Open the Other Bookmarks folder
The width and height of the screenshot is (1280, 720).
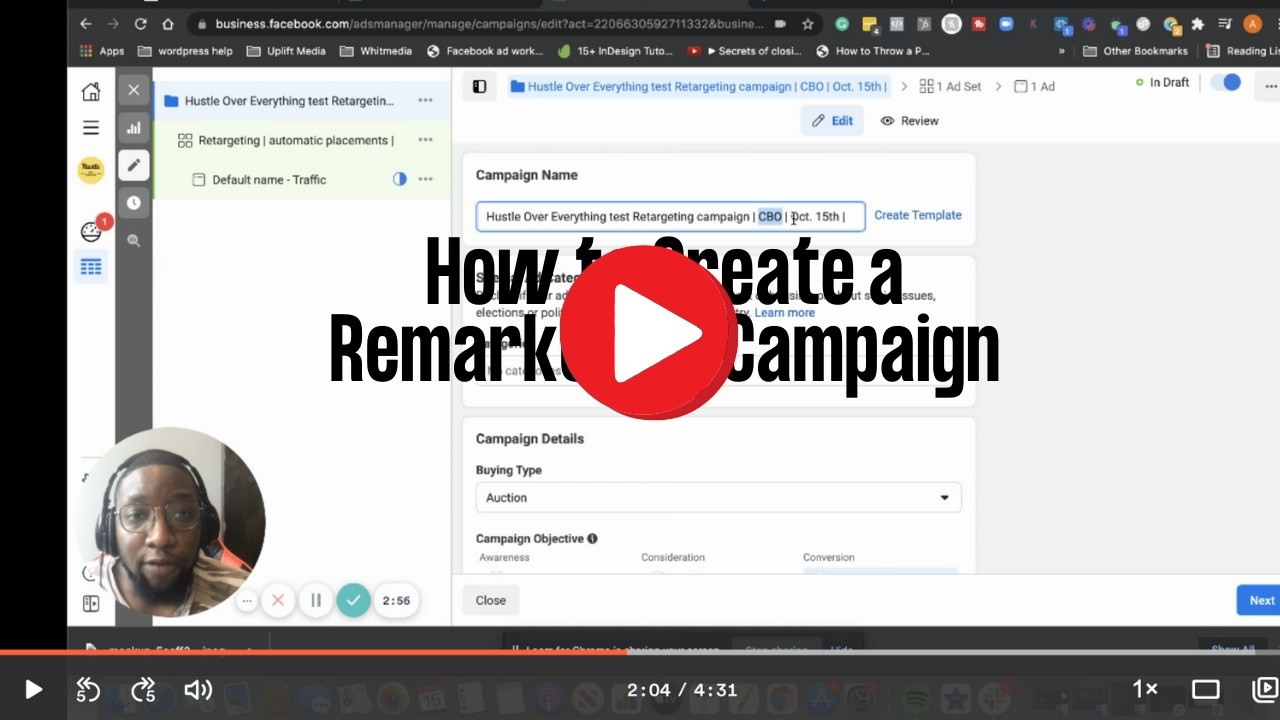(x=1135, y=51)
